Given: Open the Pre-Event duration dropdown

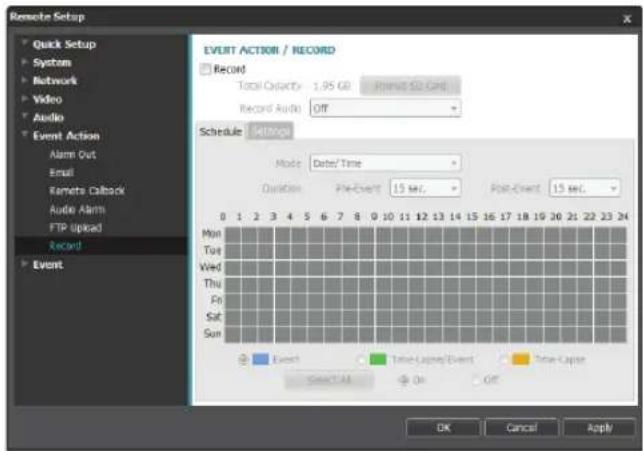Looking at the screenshot, I should point(425,188).
